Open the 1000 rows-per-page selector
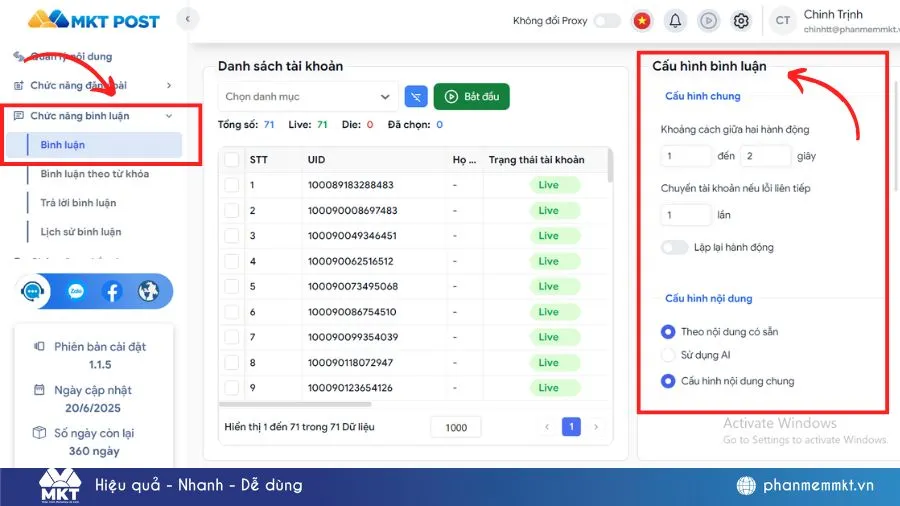The height and width of the screenshot is (506, 900). coord(456,427)
